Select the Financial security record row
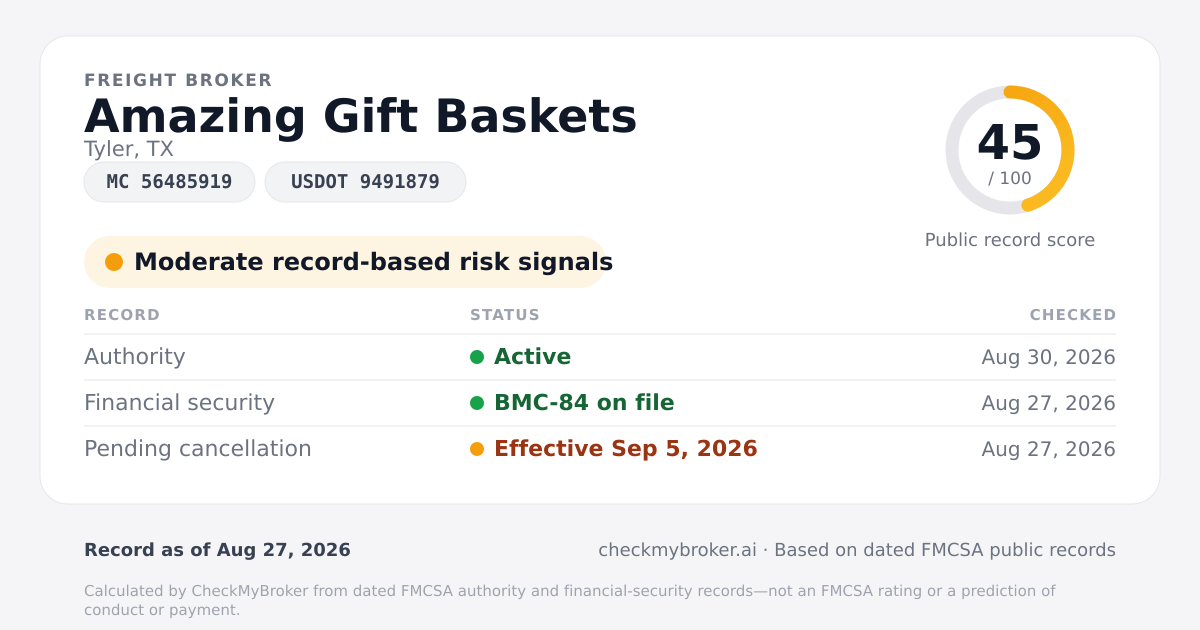 (600, 403)
